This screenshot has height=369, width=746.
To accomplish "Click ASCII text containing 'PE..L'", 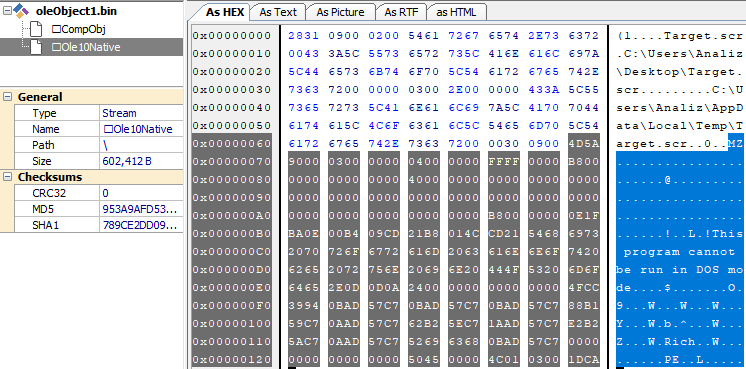I will pos(680,359).
